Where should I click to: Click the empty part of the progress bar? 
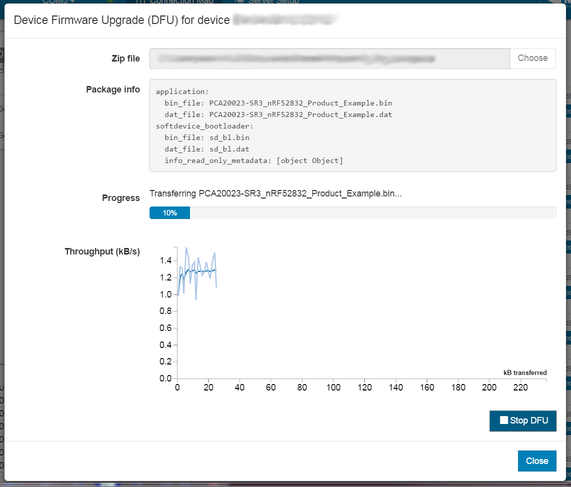373,213
